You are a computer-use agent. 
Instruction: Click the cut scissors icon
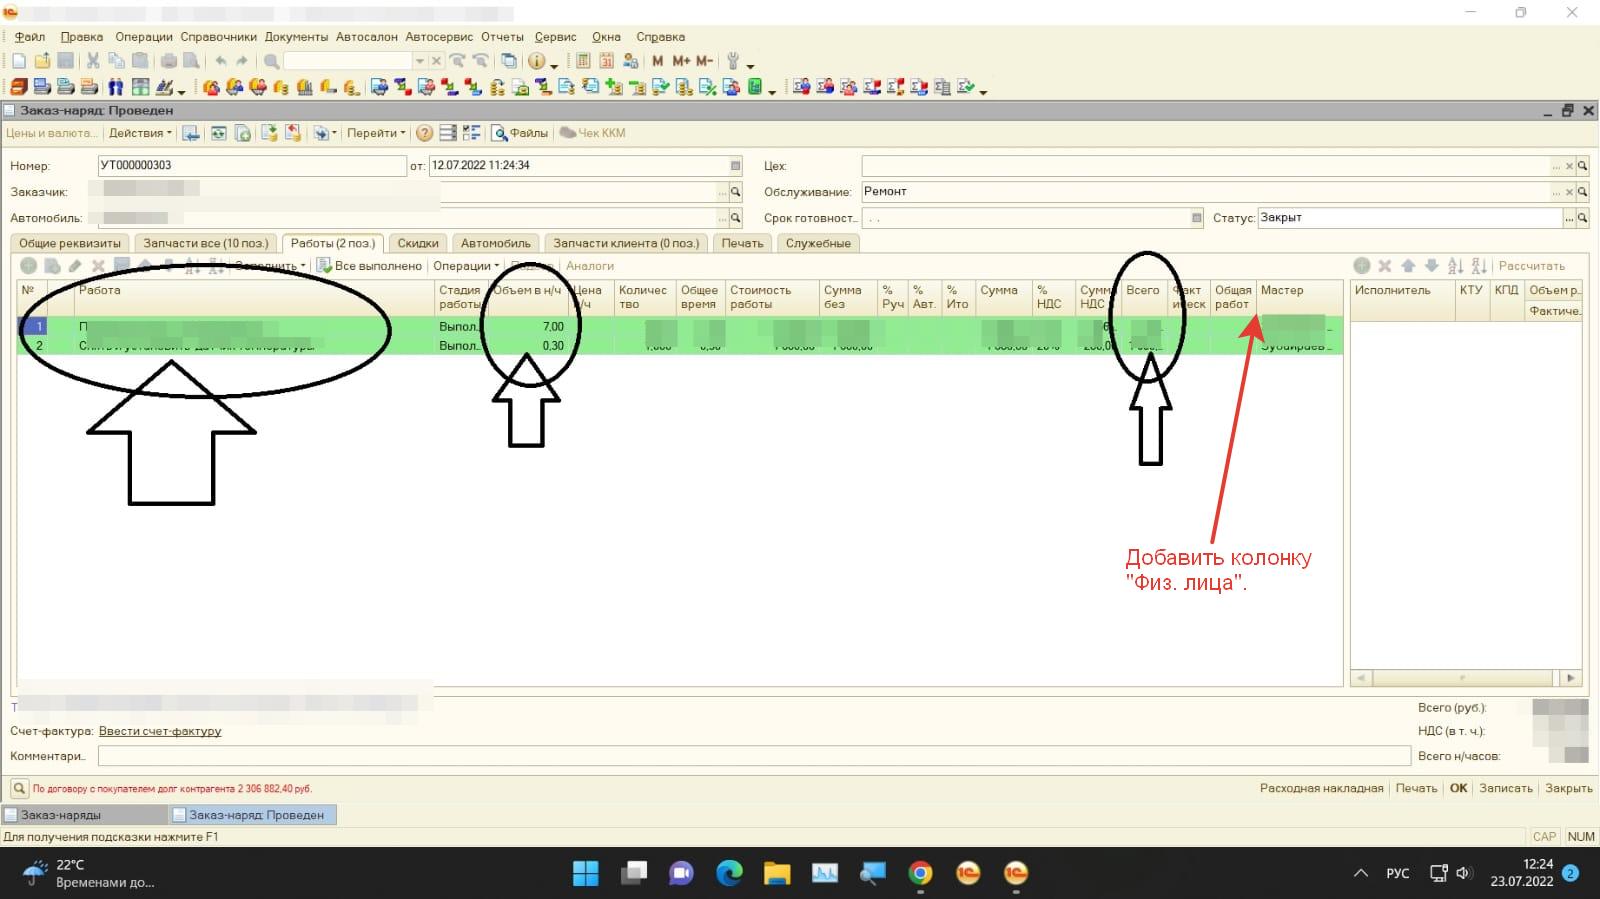93,61
